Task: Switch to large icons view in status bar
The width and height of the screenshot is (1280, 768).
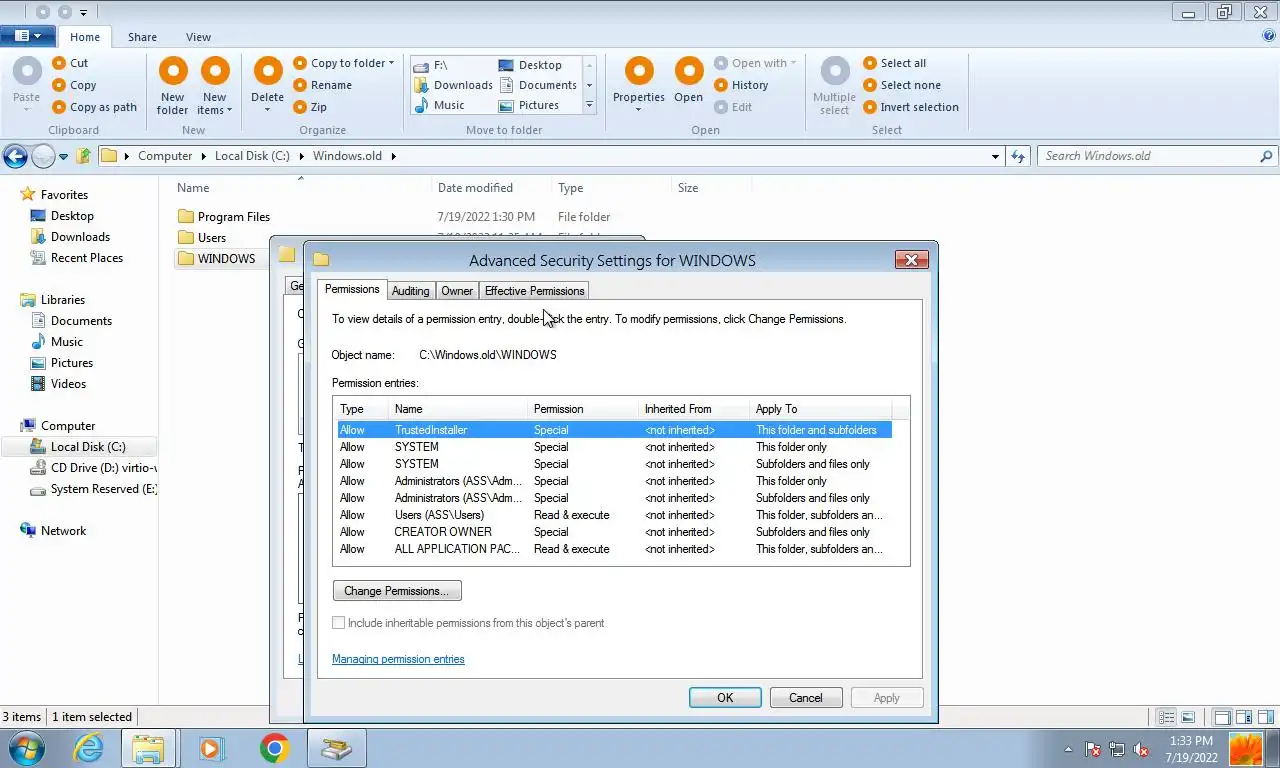Action: pos(1188,717)
